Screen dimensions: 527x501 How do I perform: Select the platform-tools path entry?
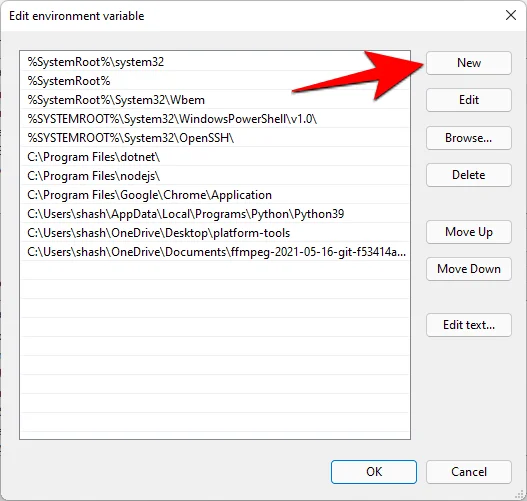pyautogui.click(x=215, y=233)
